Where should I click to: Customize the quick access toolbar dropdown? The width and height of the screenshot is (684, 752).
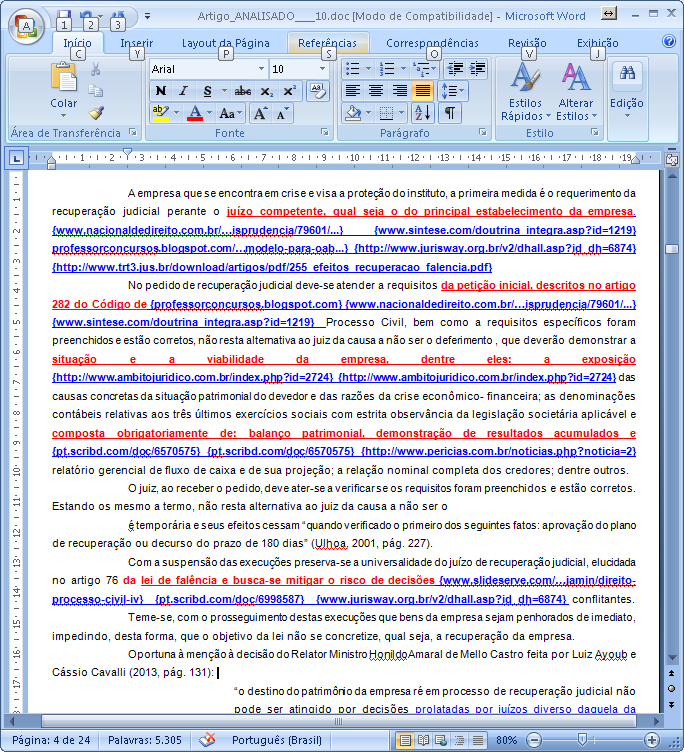[x=148, y=16]
